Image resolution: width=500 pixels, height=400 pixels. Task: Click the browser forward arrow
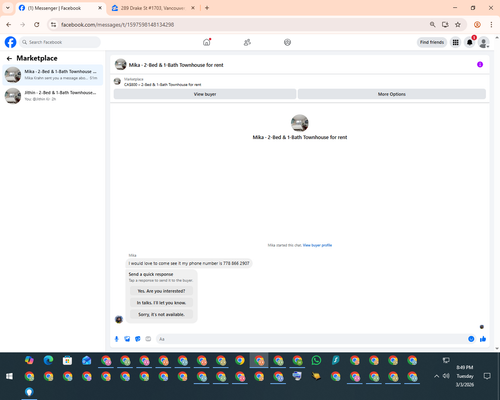[x=23, y=25]
